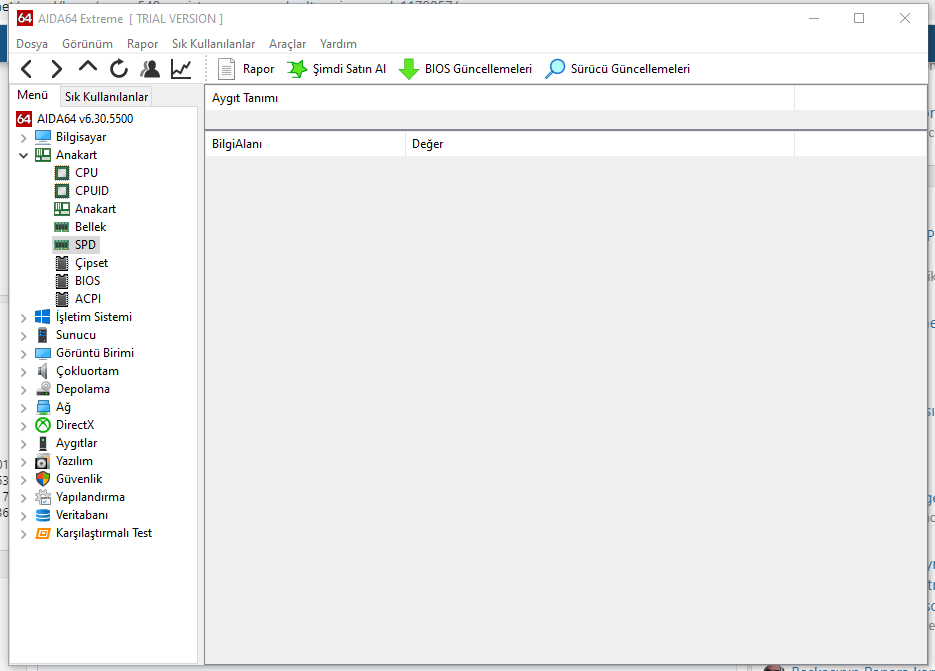
Task: Open the Yardım menu
Action: (x=338, y=44)
